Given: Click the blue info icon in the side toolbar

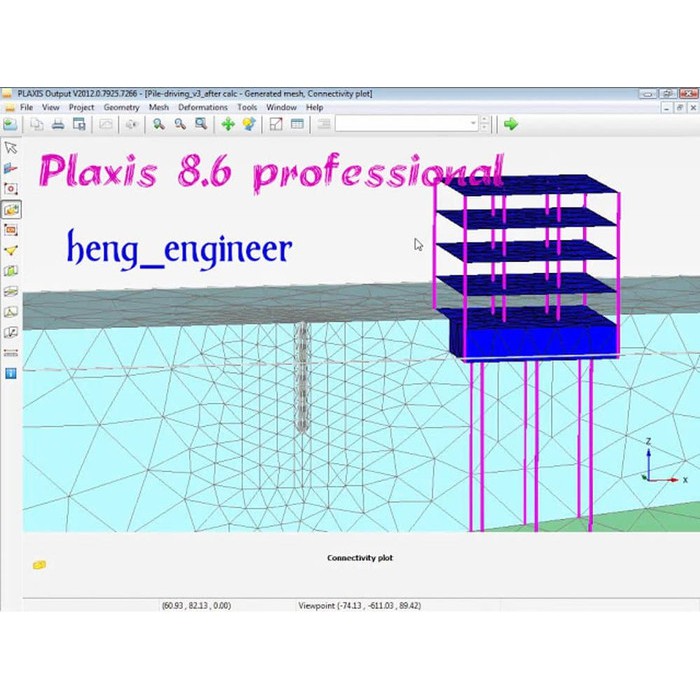Looking at the screenshot, I should pos(11,373).
